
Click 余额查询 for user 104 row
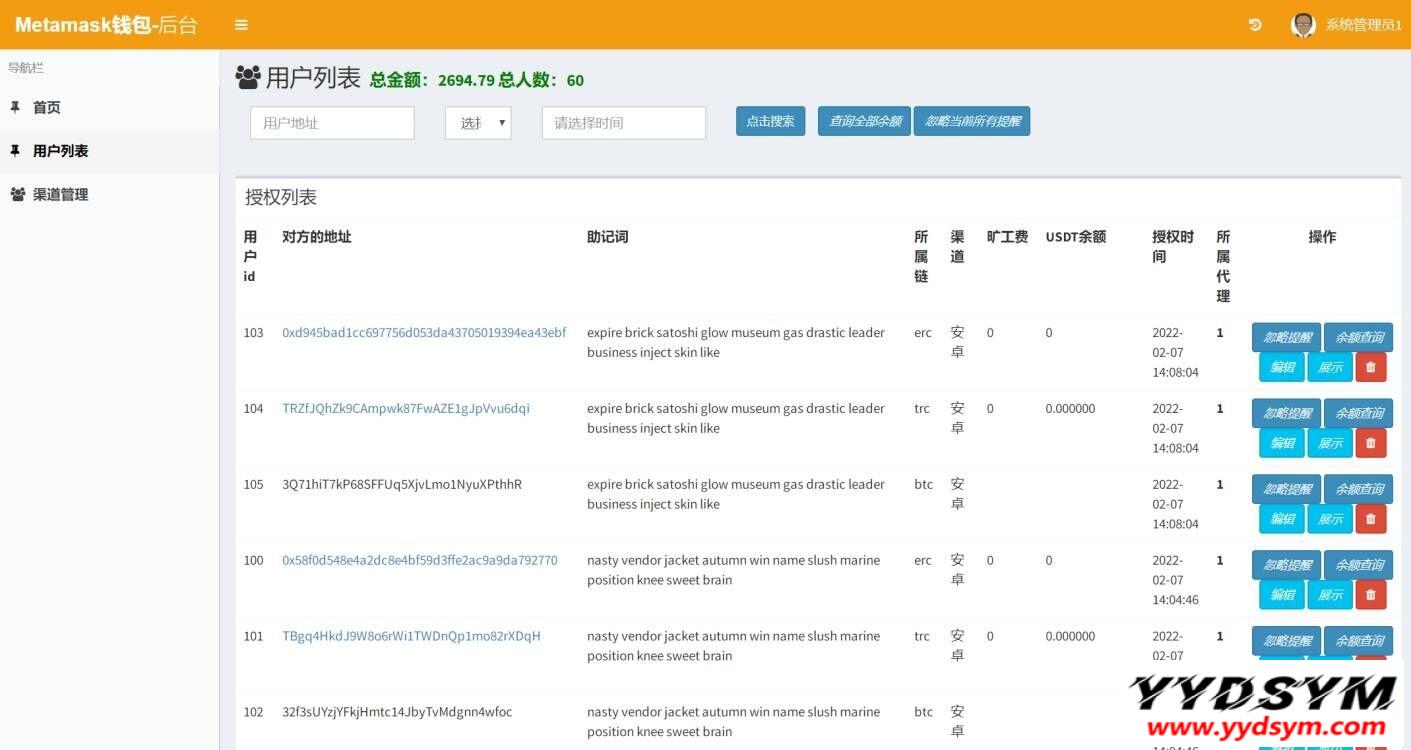(x=1358, y=413)
